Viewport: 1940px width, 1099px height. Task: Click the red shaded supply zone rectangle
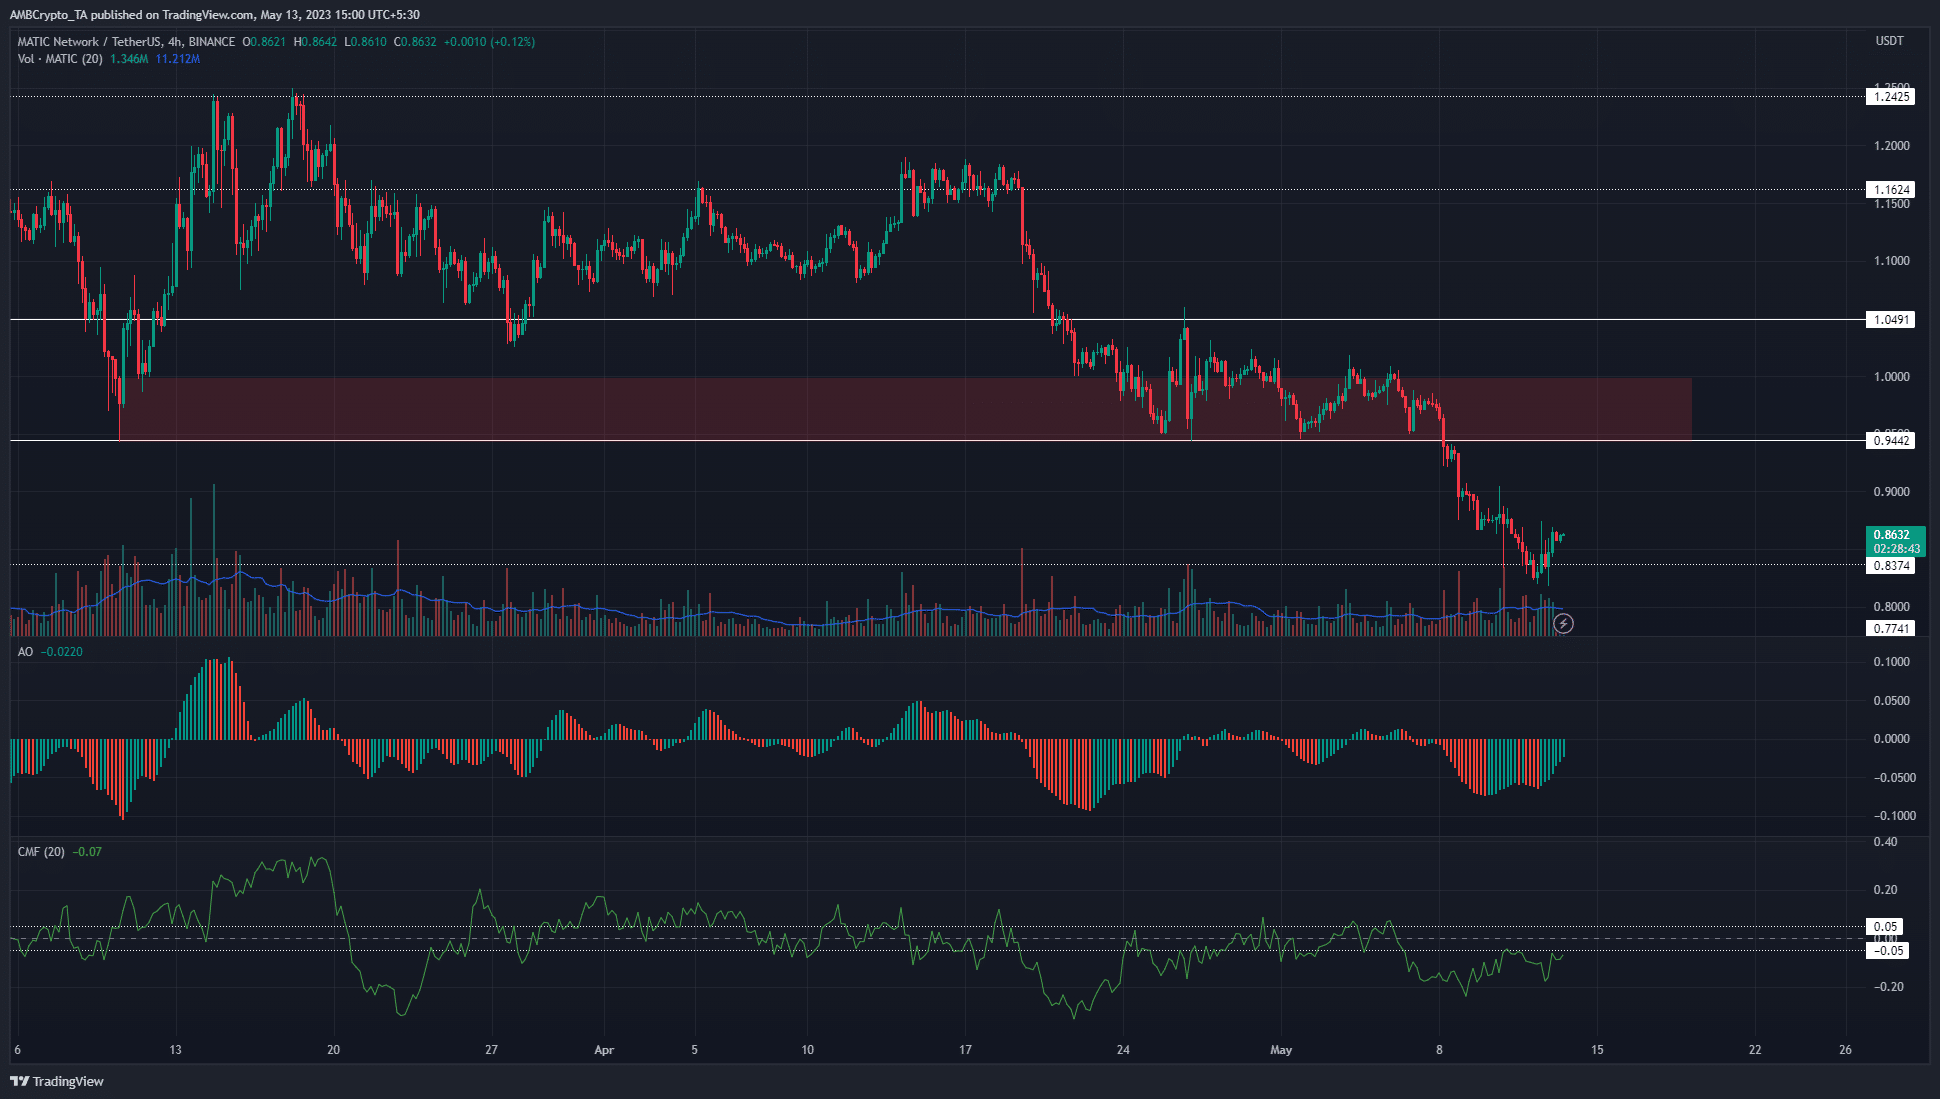pos(905,408)
